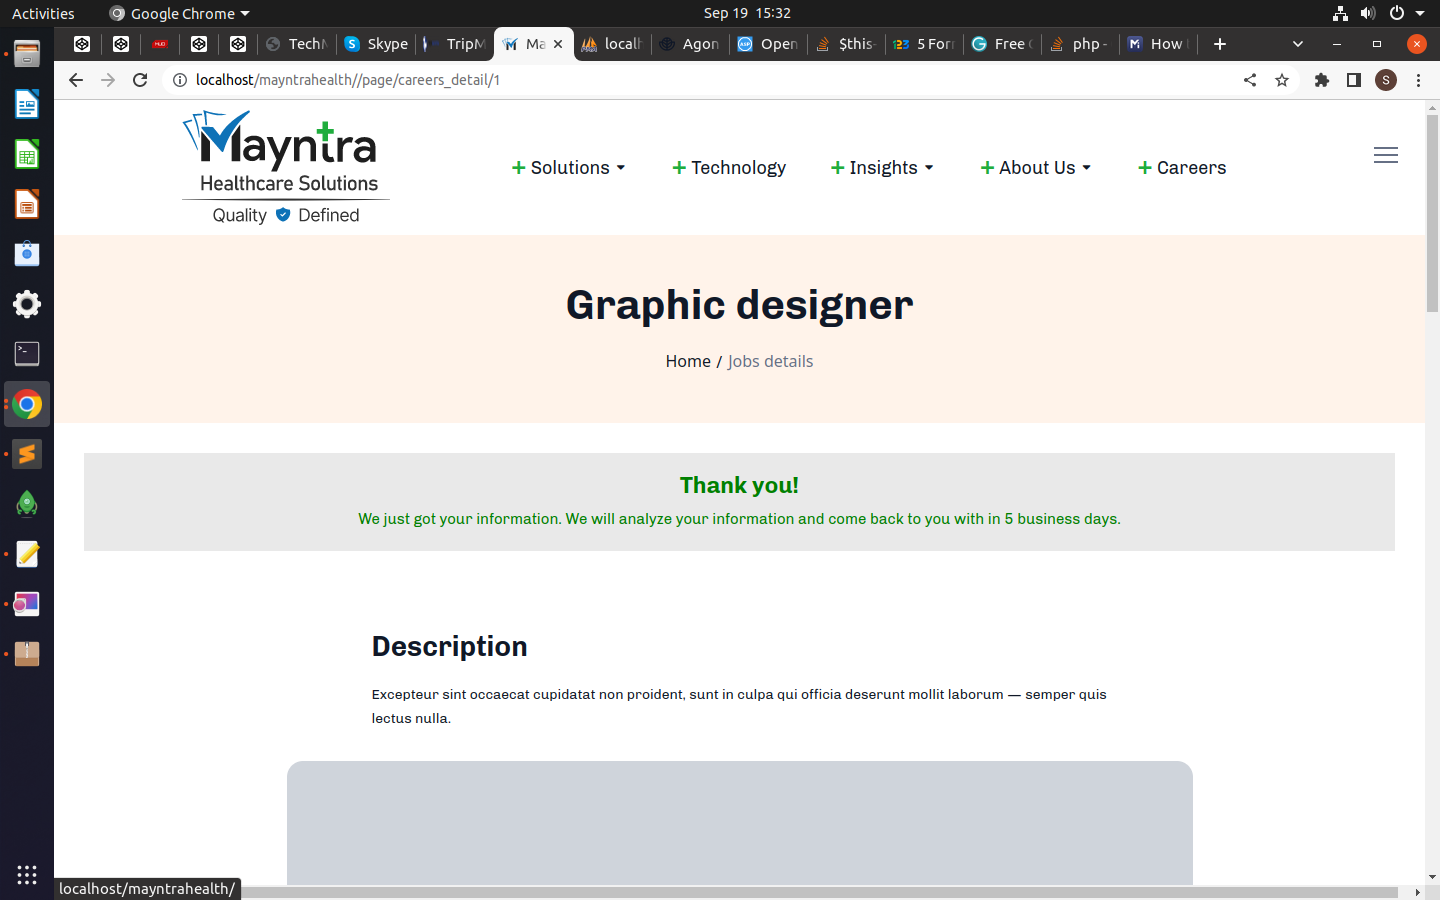
Task: Open the network icon in the system tray
Action: 1340,13
